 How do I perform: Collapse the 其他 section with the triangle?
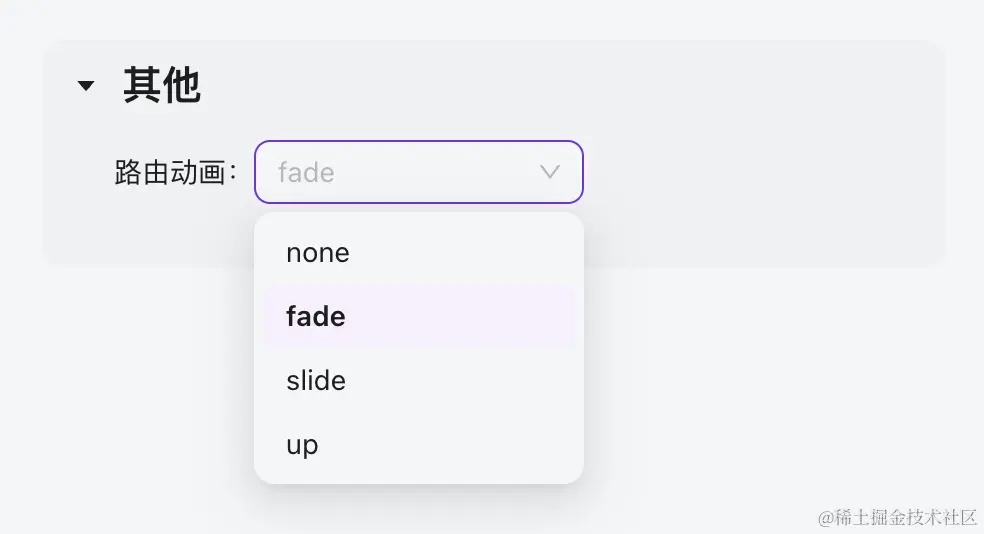pyautogui.click(x=86, y=87)
